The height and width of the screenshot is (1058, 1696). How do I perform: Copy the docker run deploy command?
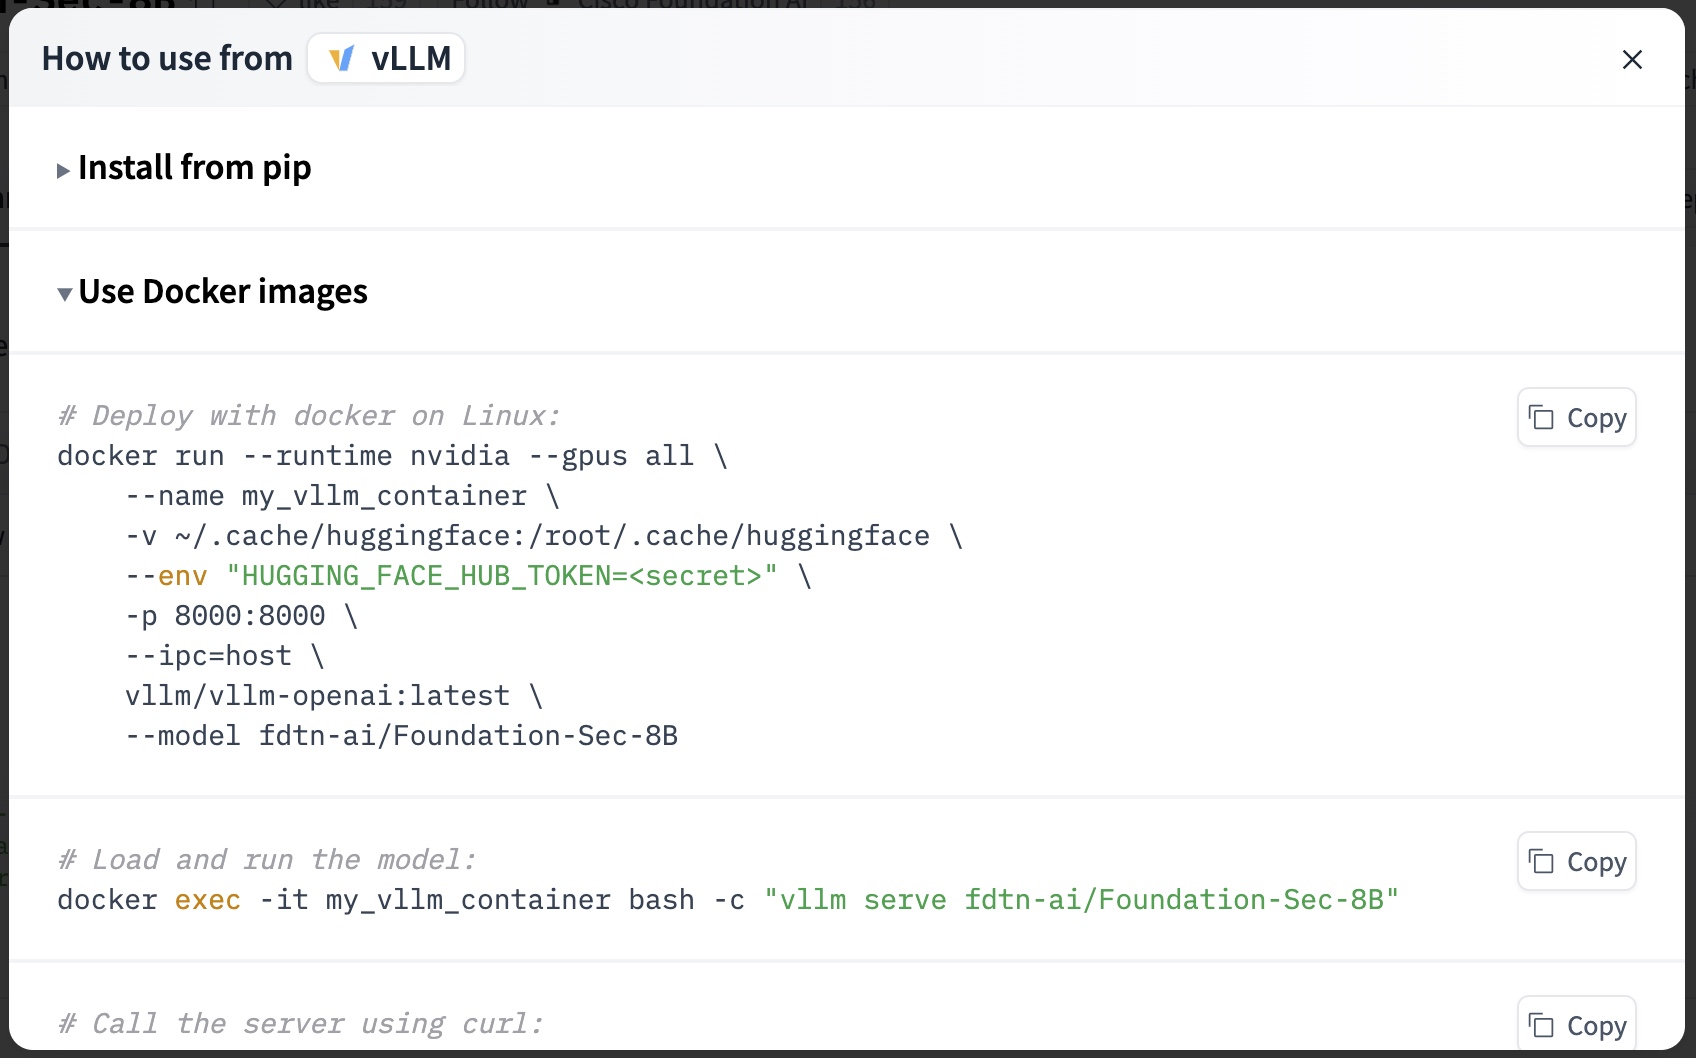coord(1577,417)
